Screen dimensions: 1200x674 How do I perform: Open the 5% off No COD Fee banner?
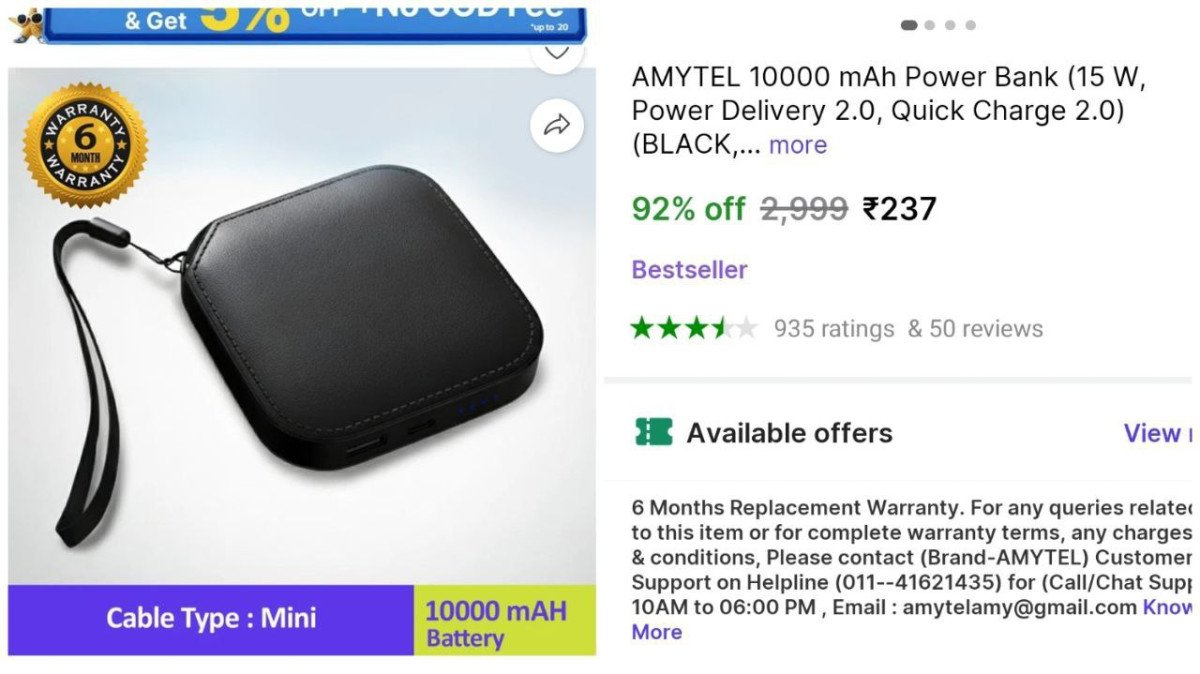click(x=315, y=22)
